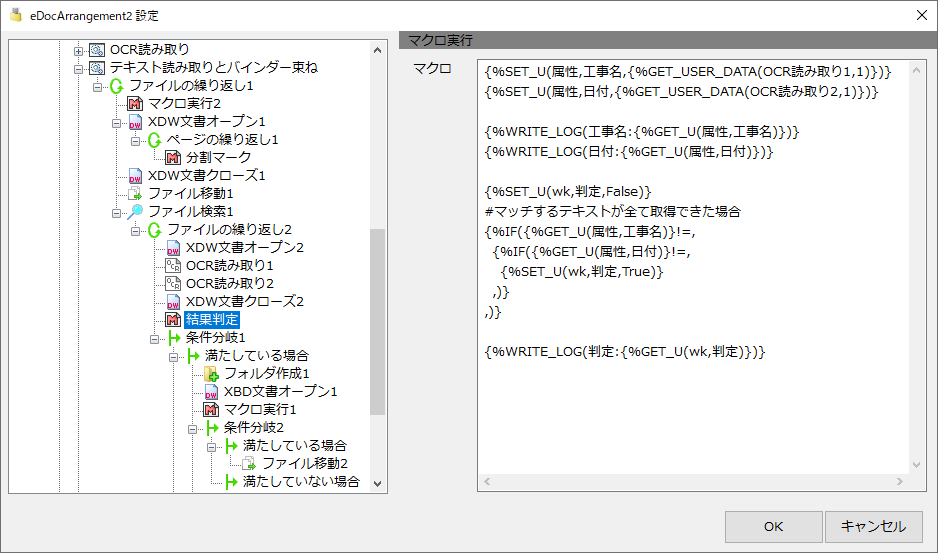
Task: Select the OCR読み取り1 tree item
Action: pos(230,266)
